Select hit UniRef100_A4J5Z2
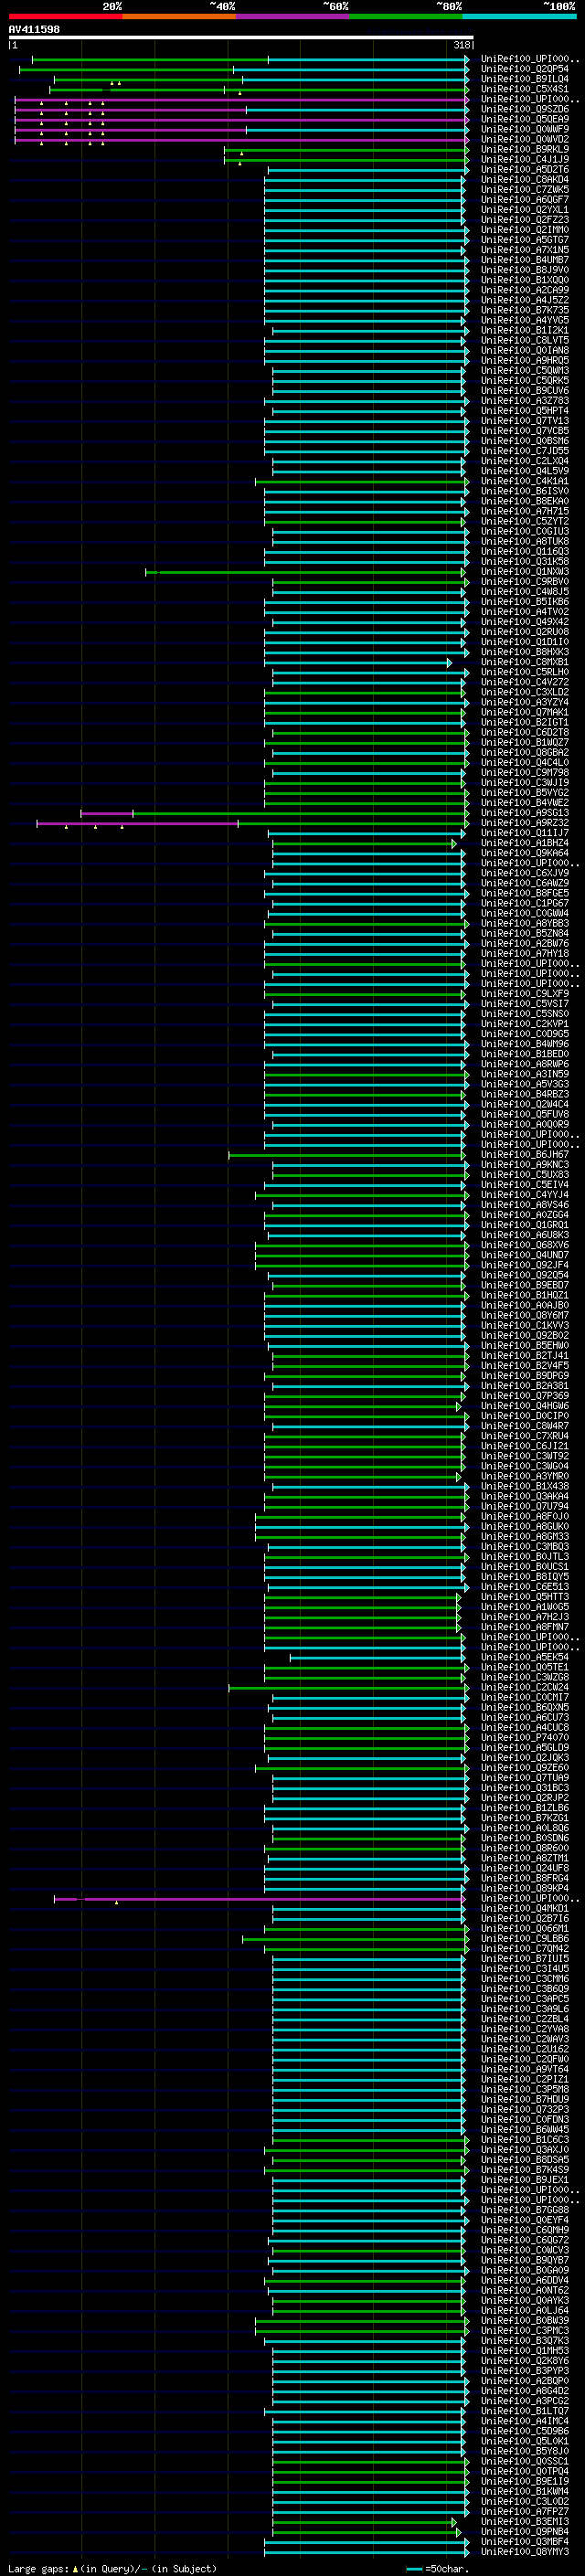The height and width of the screenshot is (2576, 585). click(524, 300)
